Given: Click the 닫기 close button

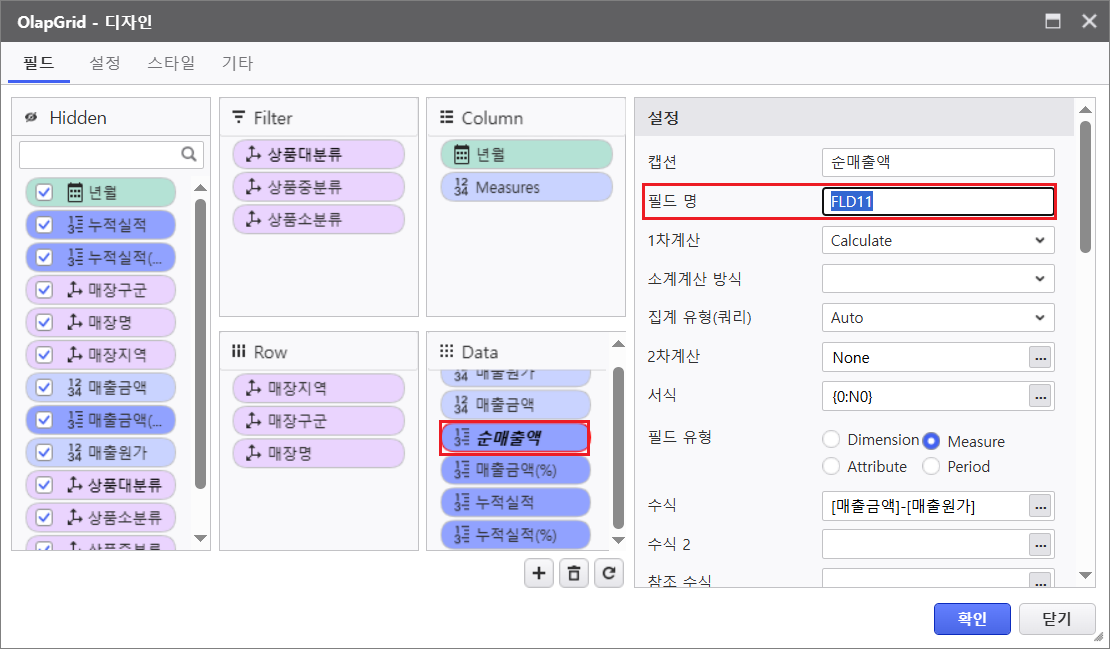Looking at the screenshot, I should [1057, 619].
